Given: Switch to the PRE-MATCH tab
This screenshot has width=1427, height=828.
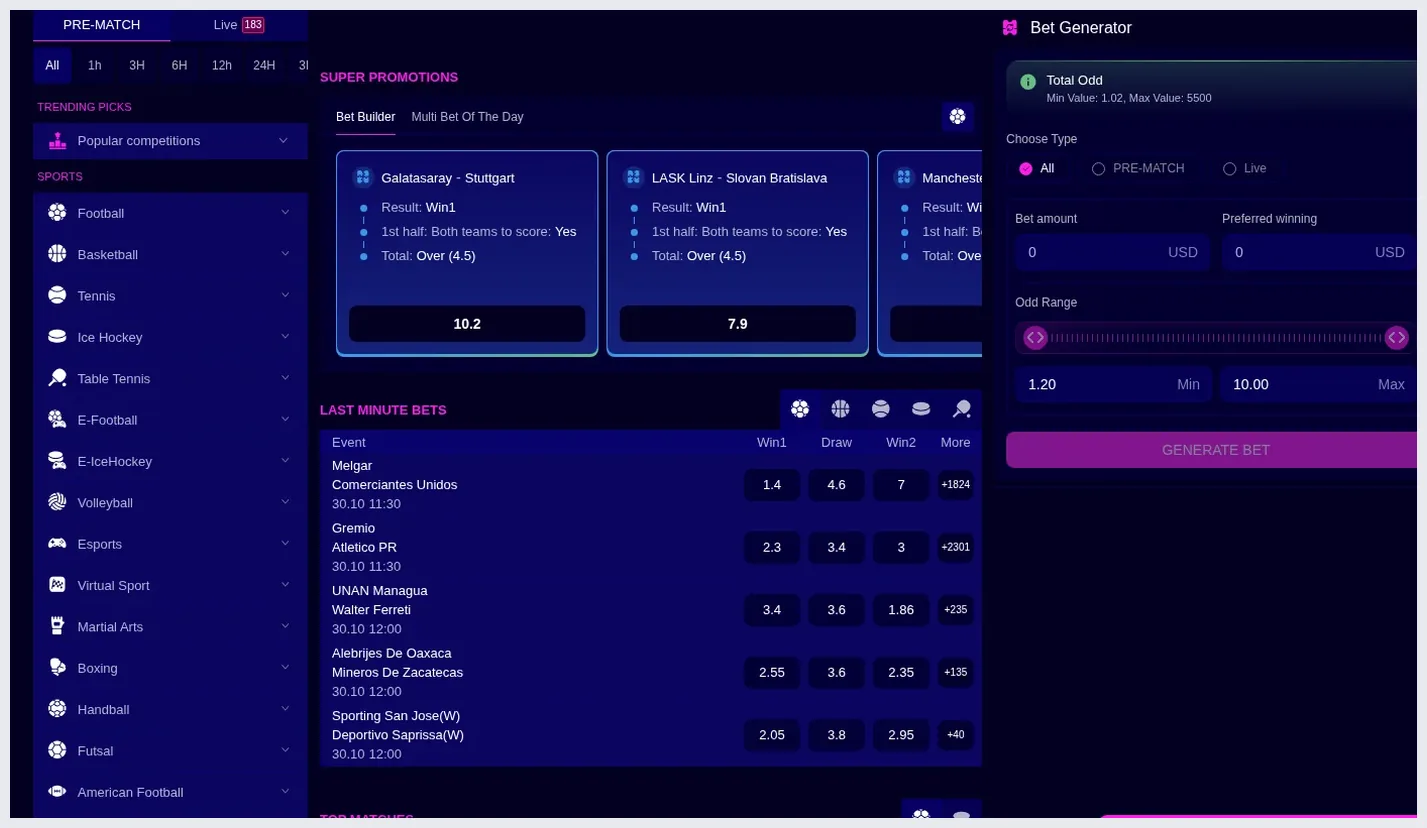Looking at the screenshot, I should point(102,25).
